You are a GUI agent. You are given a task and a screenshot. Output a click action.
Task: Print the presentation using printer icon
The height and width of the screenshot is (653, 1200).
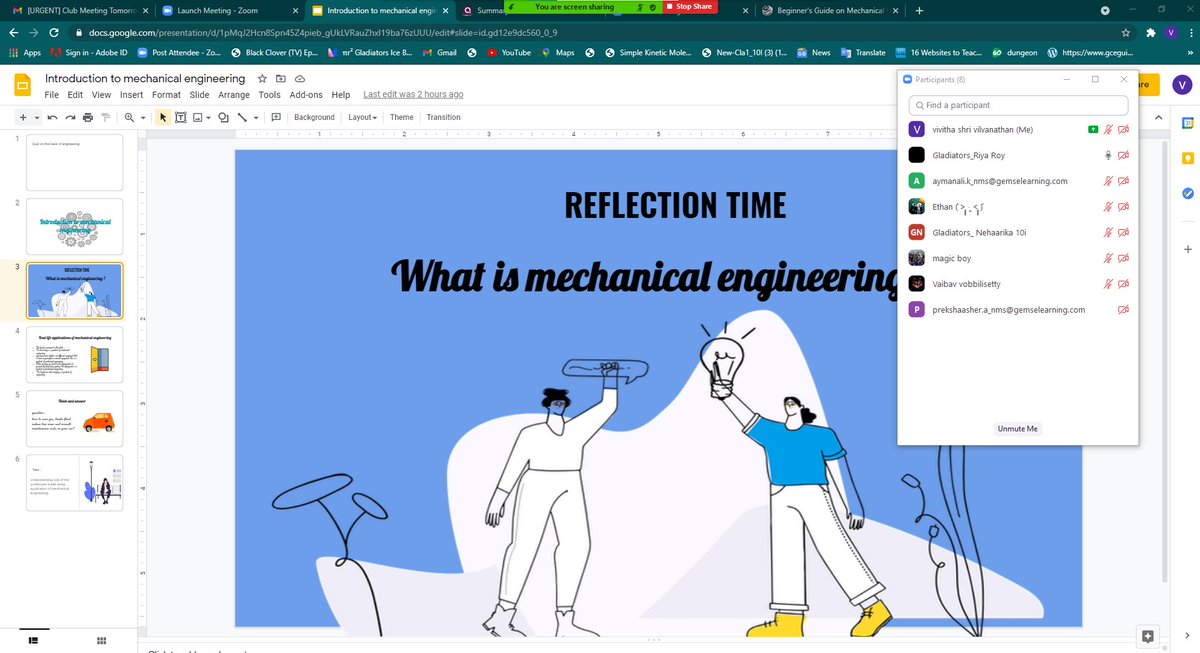(88, 117)
